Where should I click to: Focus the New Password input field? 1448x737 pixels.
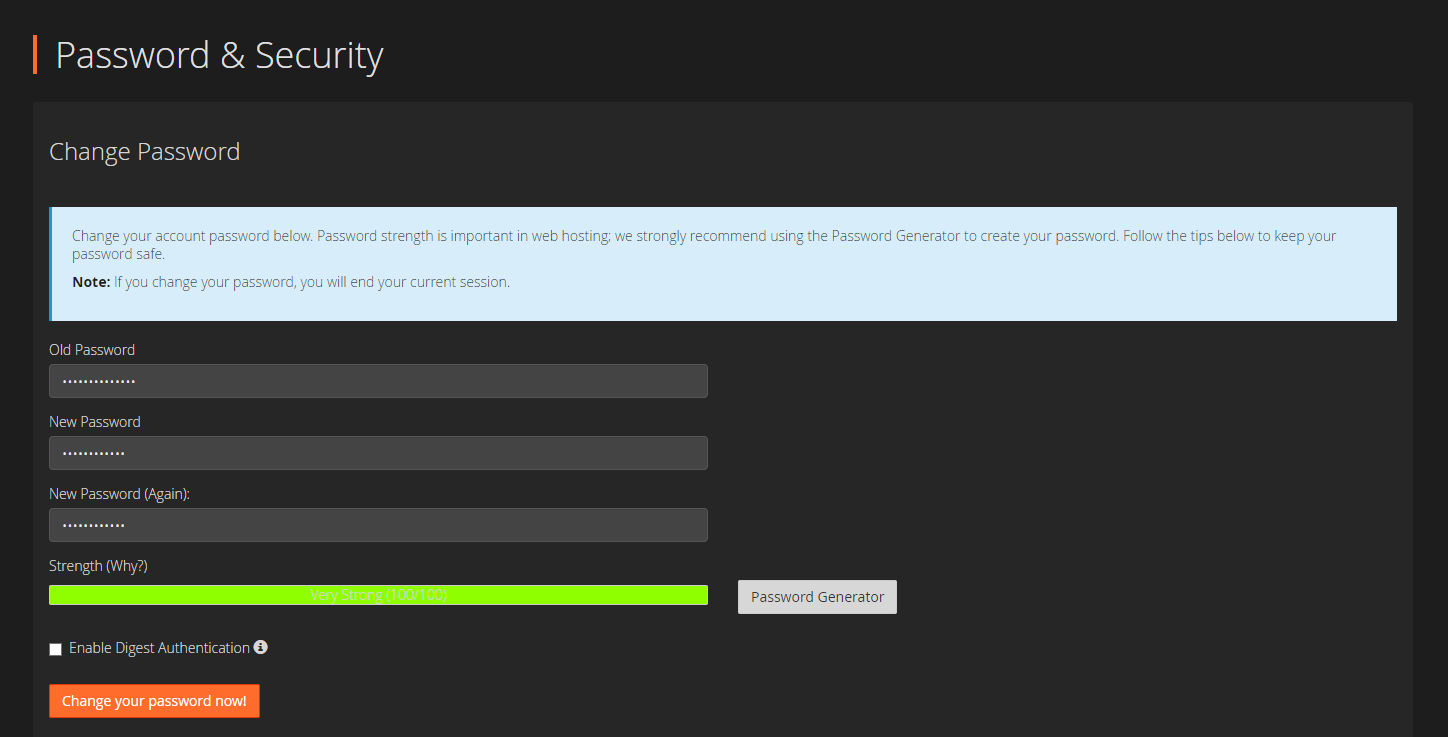pos(378,452)
